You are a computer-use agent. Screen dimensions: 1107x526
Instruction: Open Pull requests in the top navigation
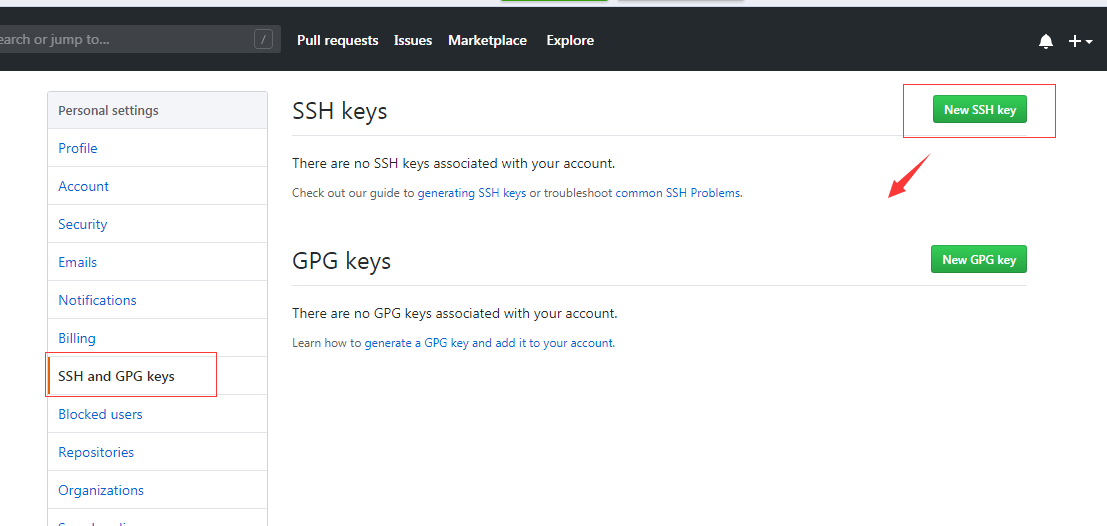[337, 41]
